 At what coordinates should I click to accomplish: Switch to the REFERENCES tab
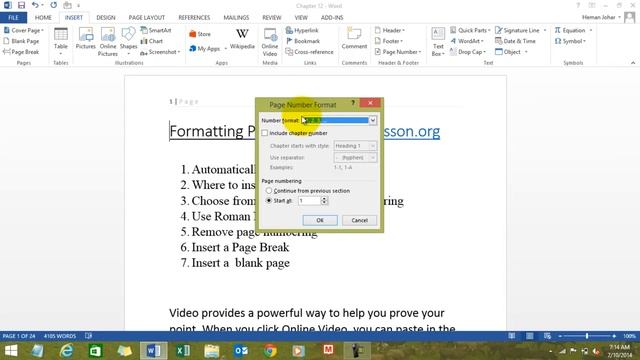pos(194,18)
